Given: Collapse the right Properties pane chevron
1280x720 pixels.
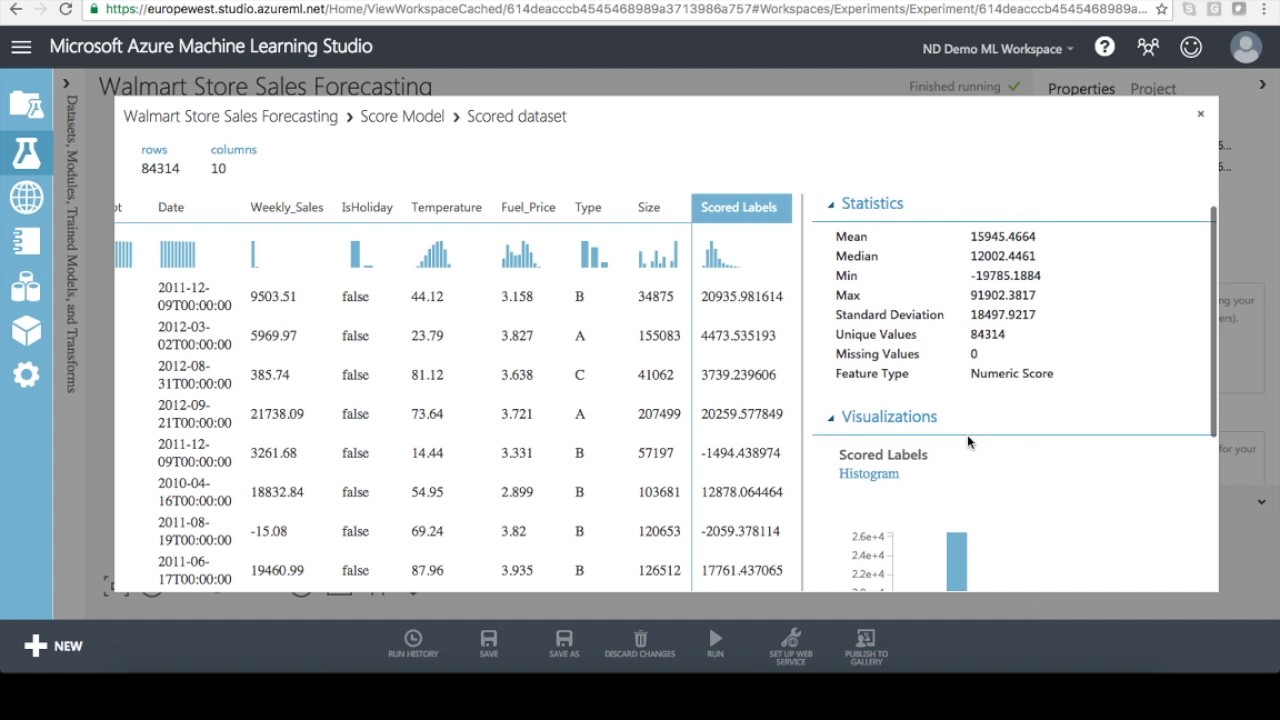Looking at the screenshot, I should click(1262, 85).
